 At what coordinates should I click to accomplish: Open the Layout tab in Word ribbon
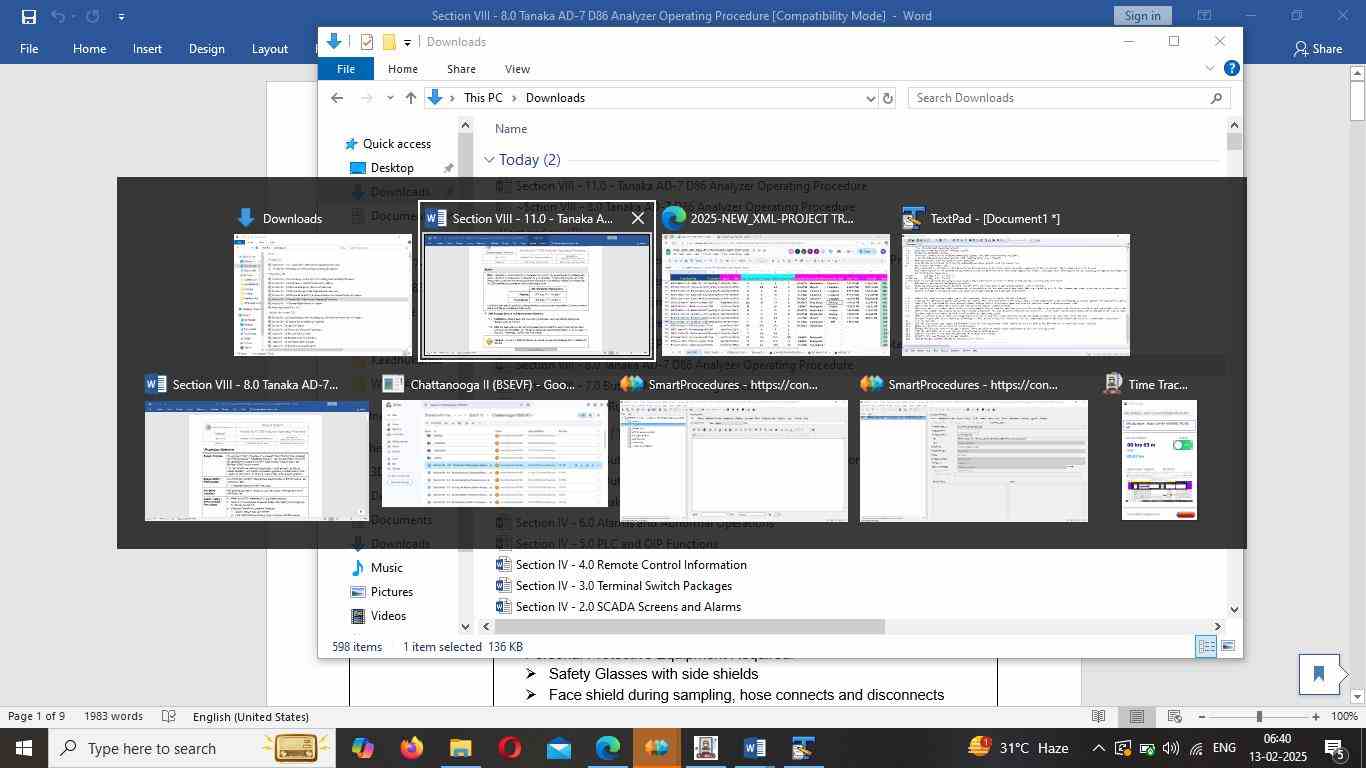270,48
